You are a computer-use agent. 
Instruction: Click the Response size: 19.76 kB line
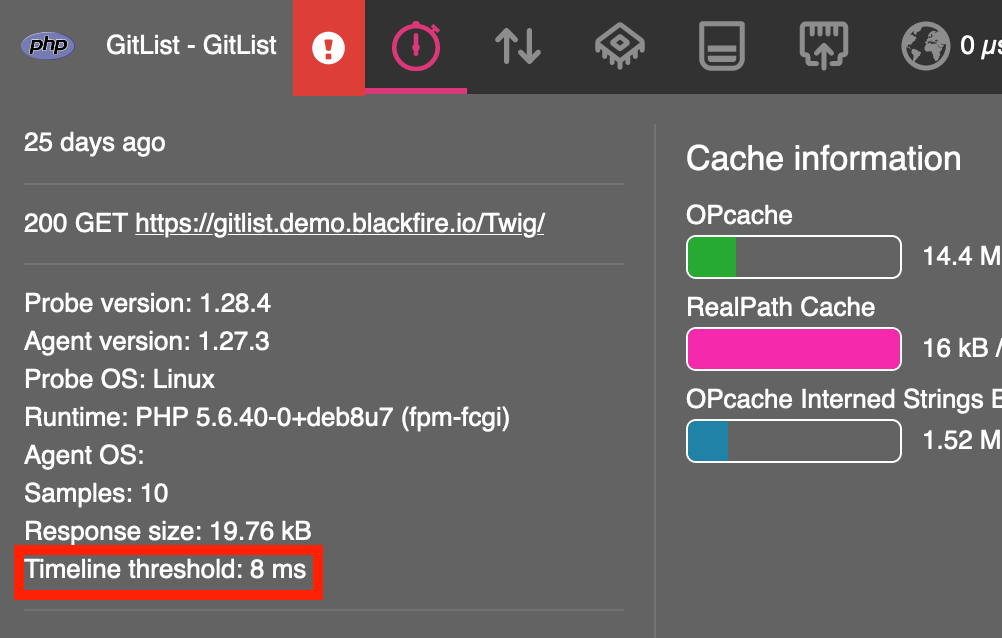(168, 531)
